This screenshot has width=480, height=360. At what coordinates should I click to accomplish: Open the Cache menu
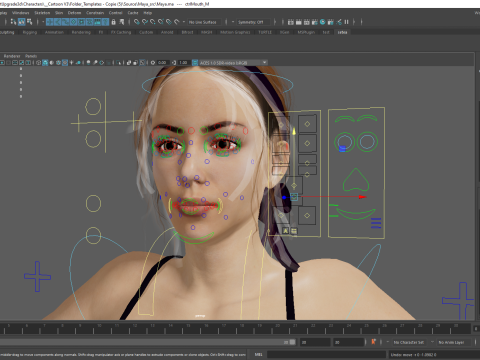[x=133, y=13]
